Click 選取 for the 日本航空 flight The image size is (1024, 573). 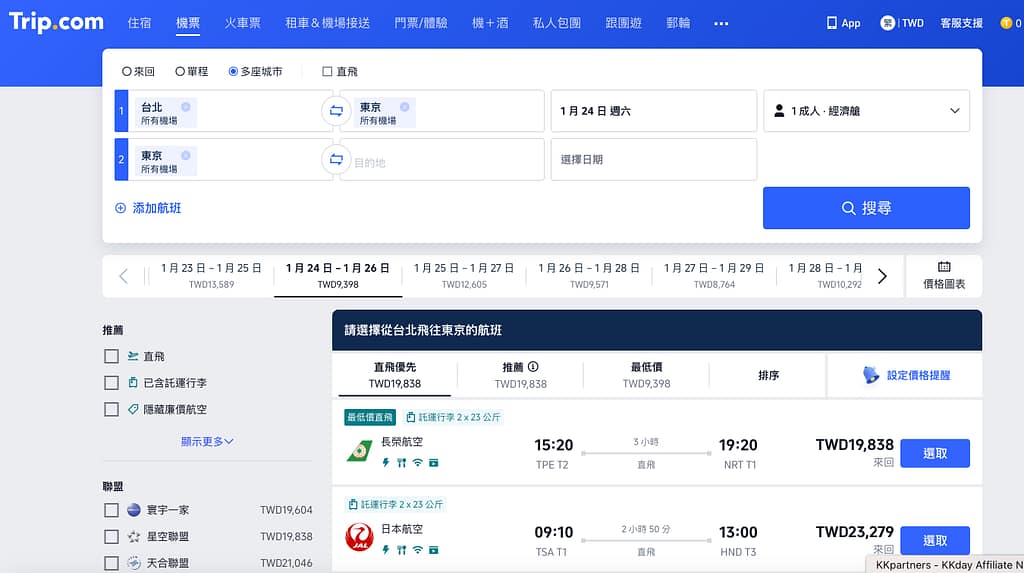935,540
